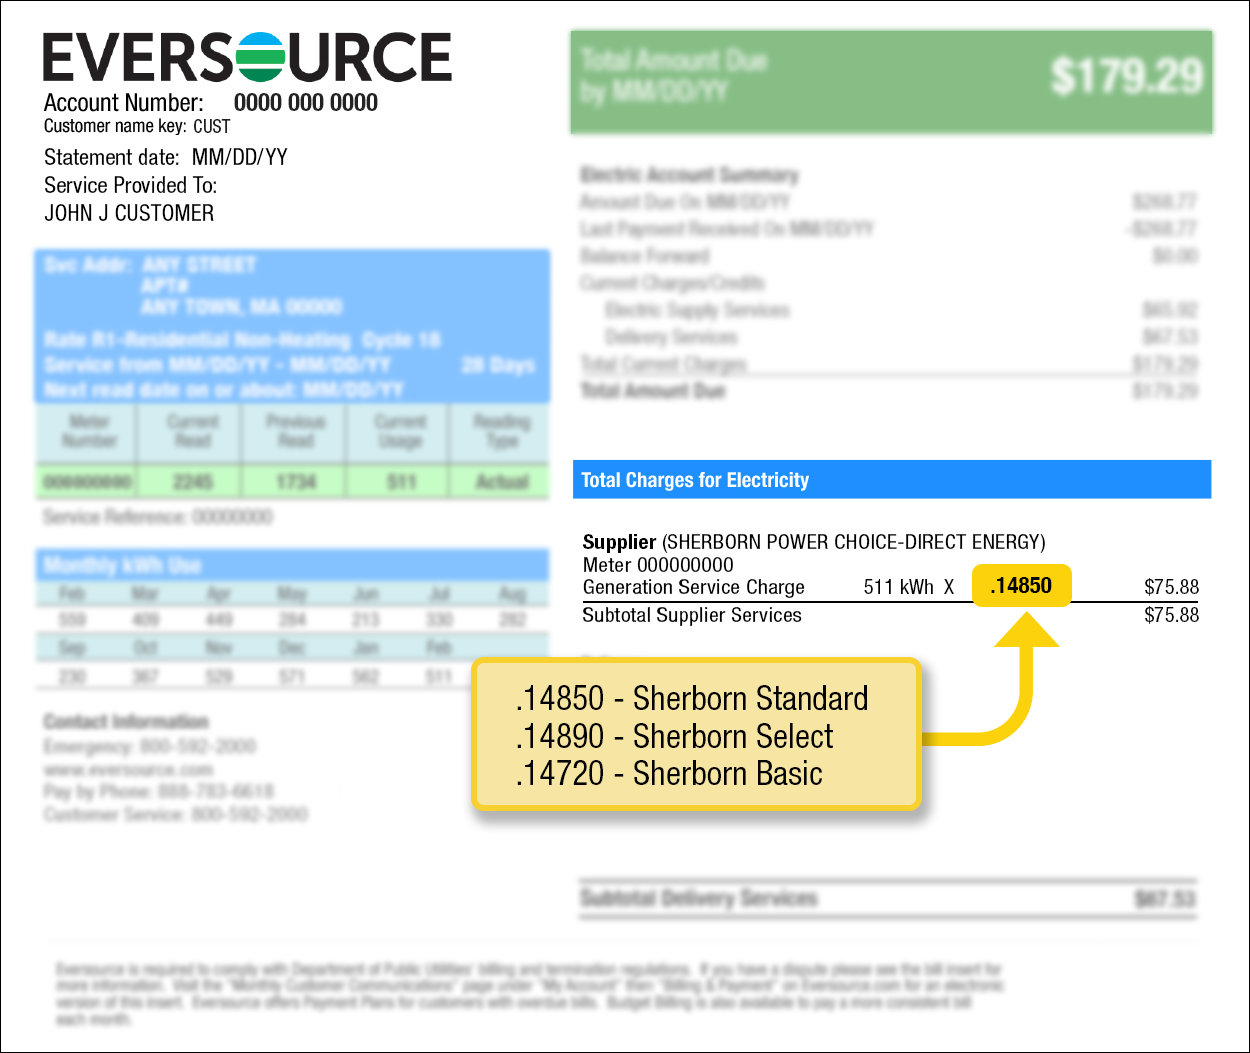Select the name JOHN J CUSTOMER
This screenshot has width=1250, height=1053.
click(x=129, y=213)
